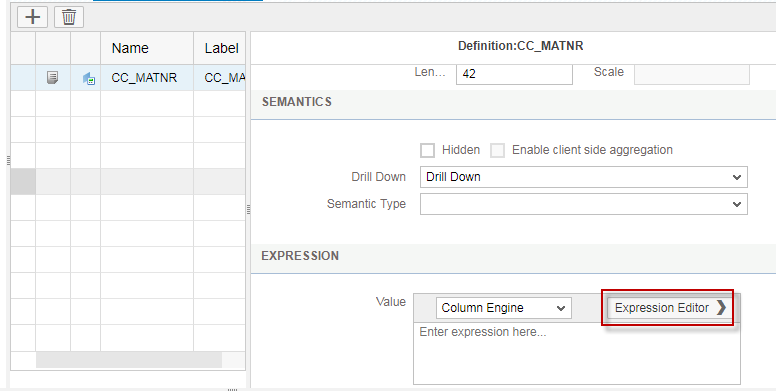Enable client side aggregation checkbox
Screen dimensions: 776x391
point(497,150)
